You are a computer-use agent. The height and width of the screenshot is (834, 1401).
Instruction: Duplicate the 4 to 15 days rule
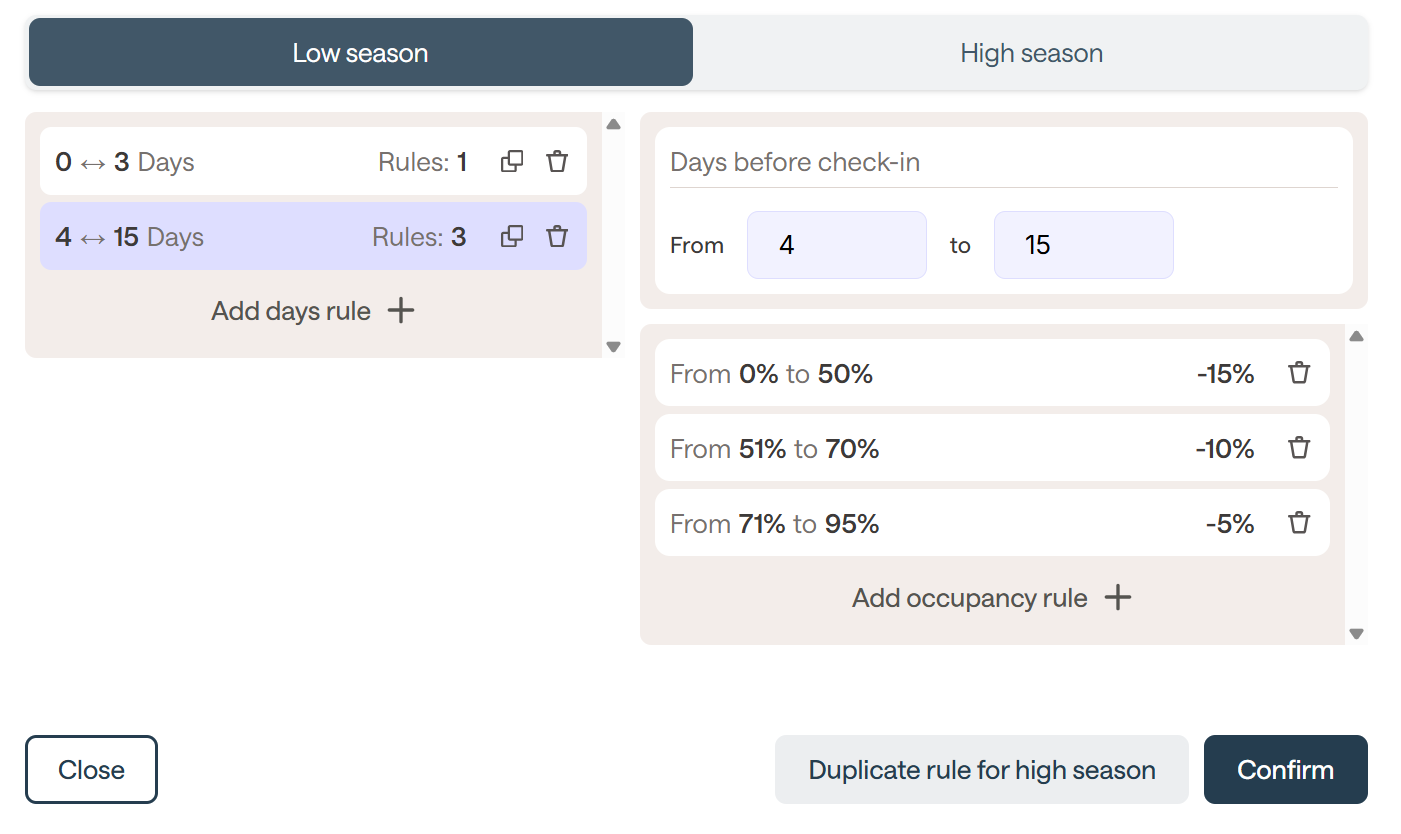tap(512, 236)
